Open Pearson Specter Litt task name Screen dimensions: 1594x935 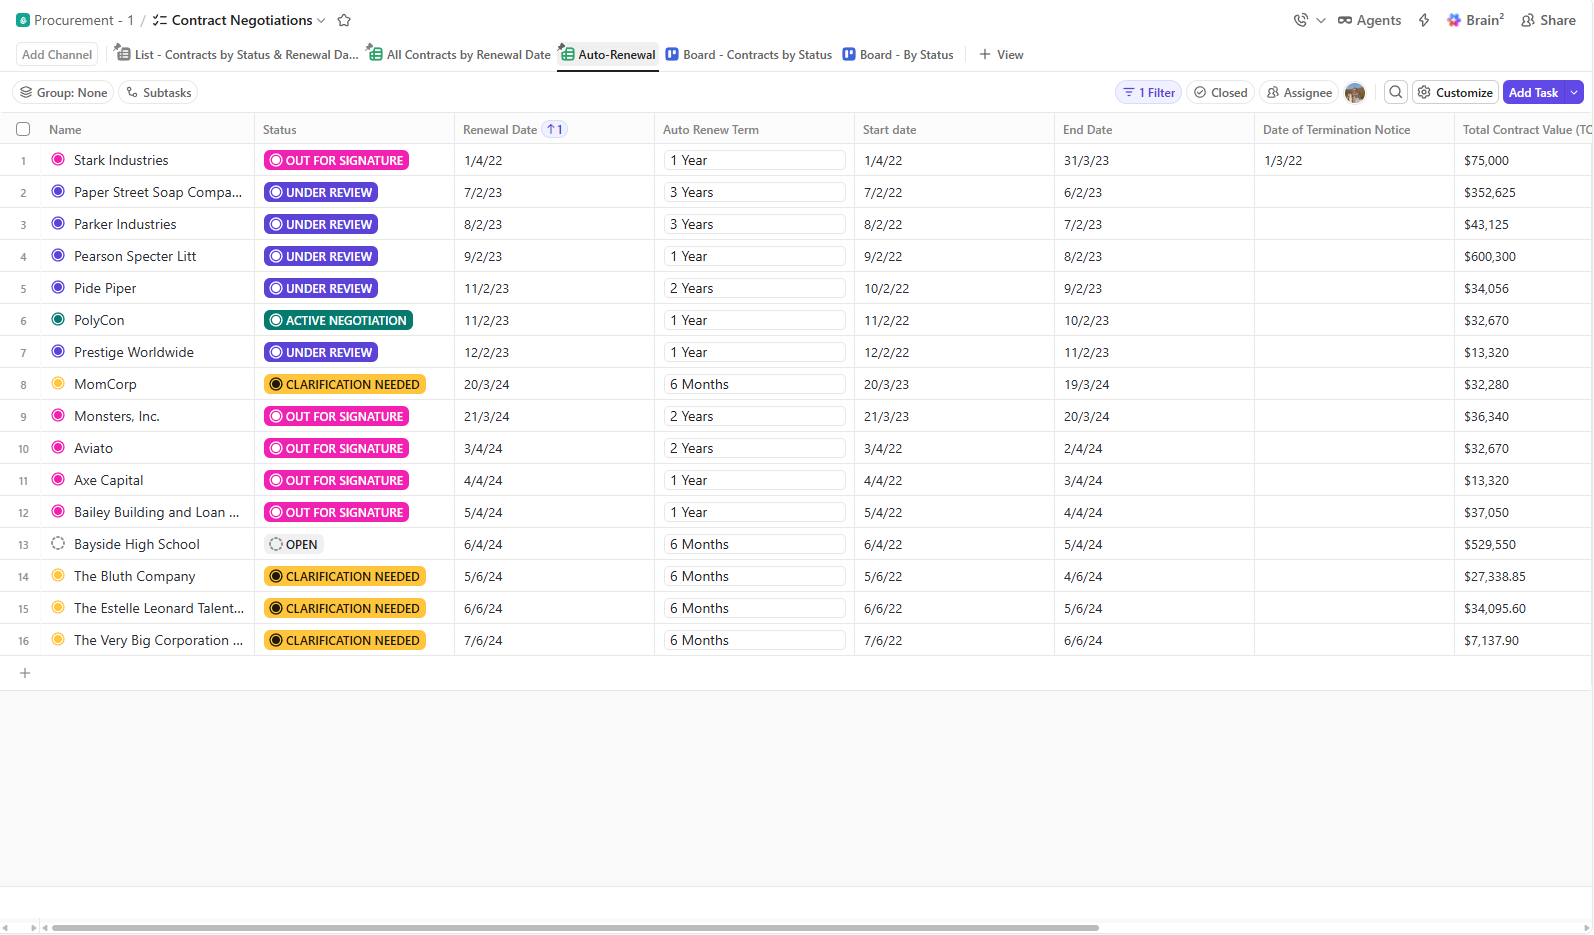[x=135, y=256]
